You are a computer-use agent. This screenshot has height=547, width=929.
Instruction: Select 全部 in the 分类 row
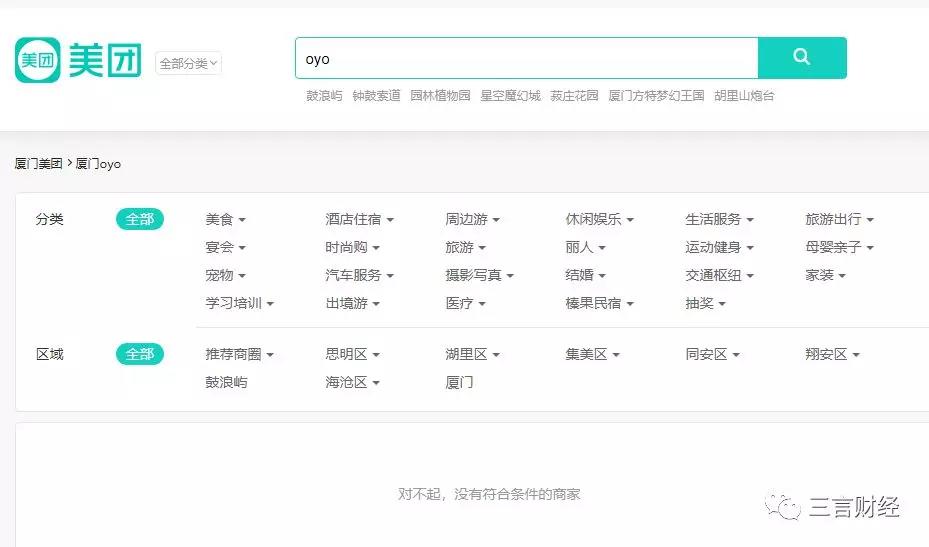[140, 219]
